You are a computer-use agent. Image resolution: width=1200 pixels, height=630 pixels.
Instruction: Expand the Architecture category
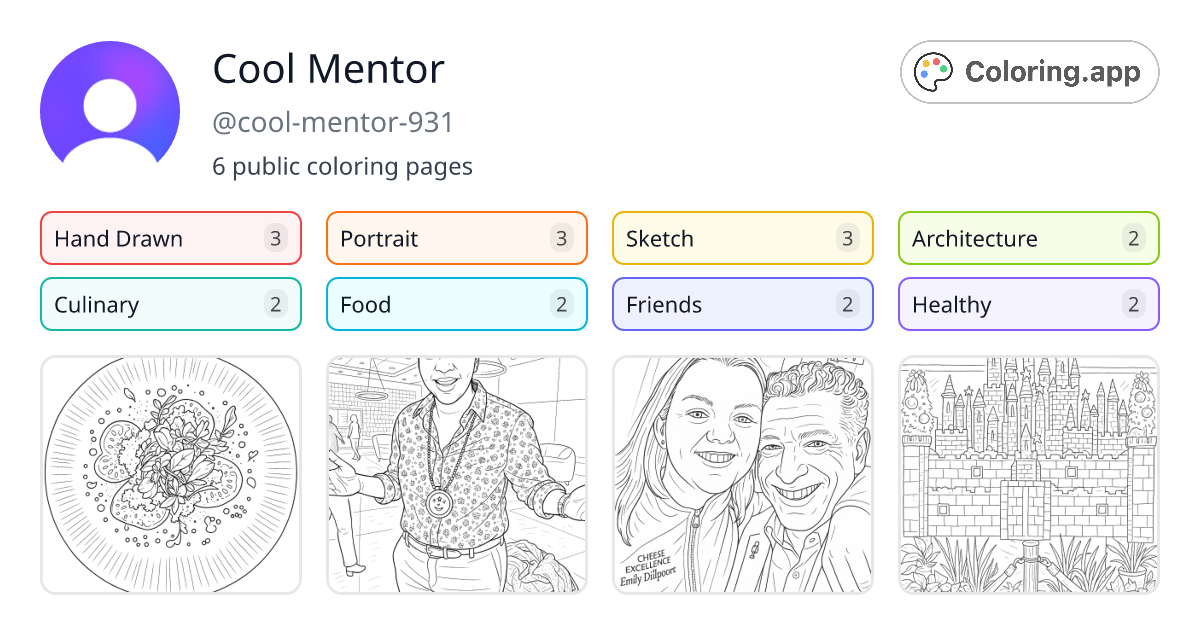(x=1028, y=238)
